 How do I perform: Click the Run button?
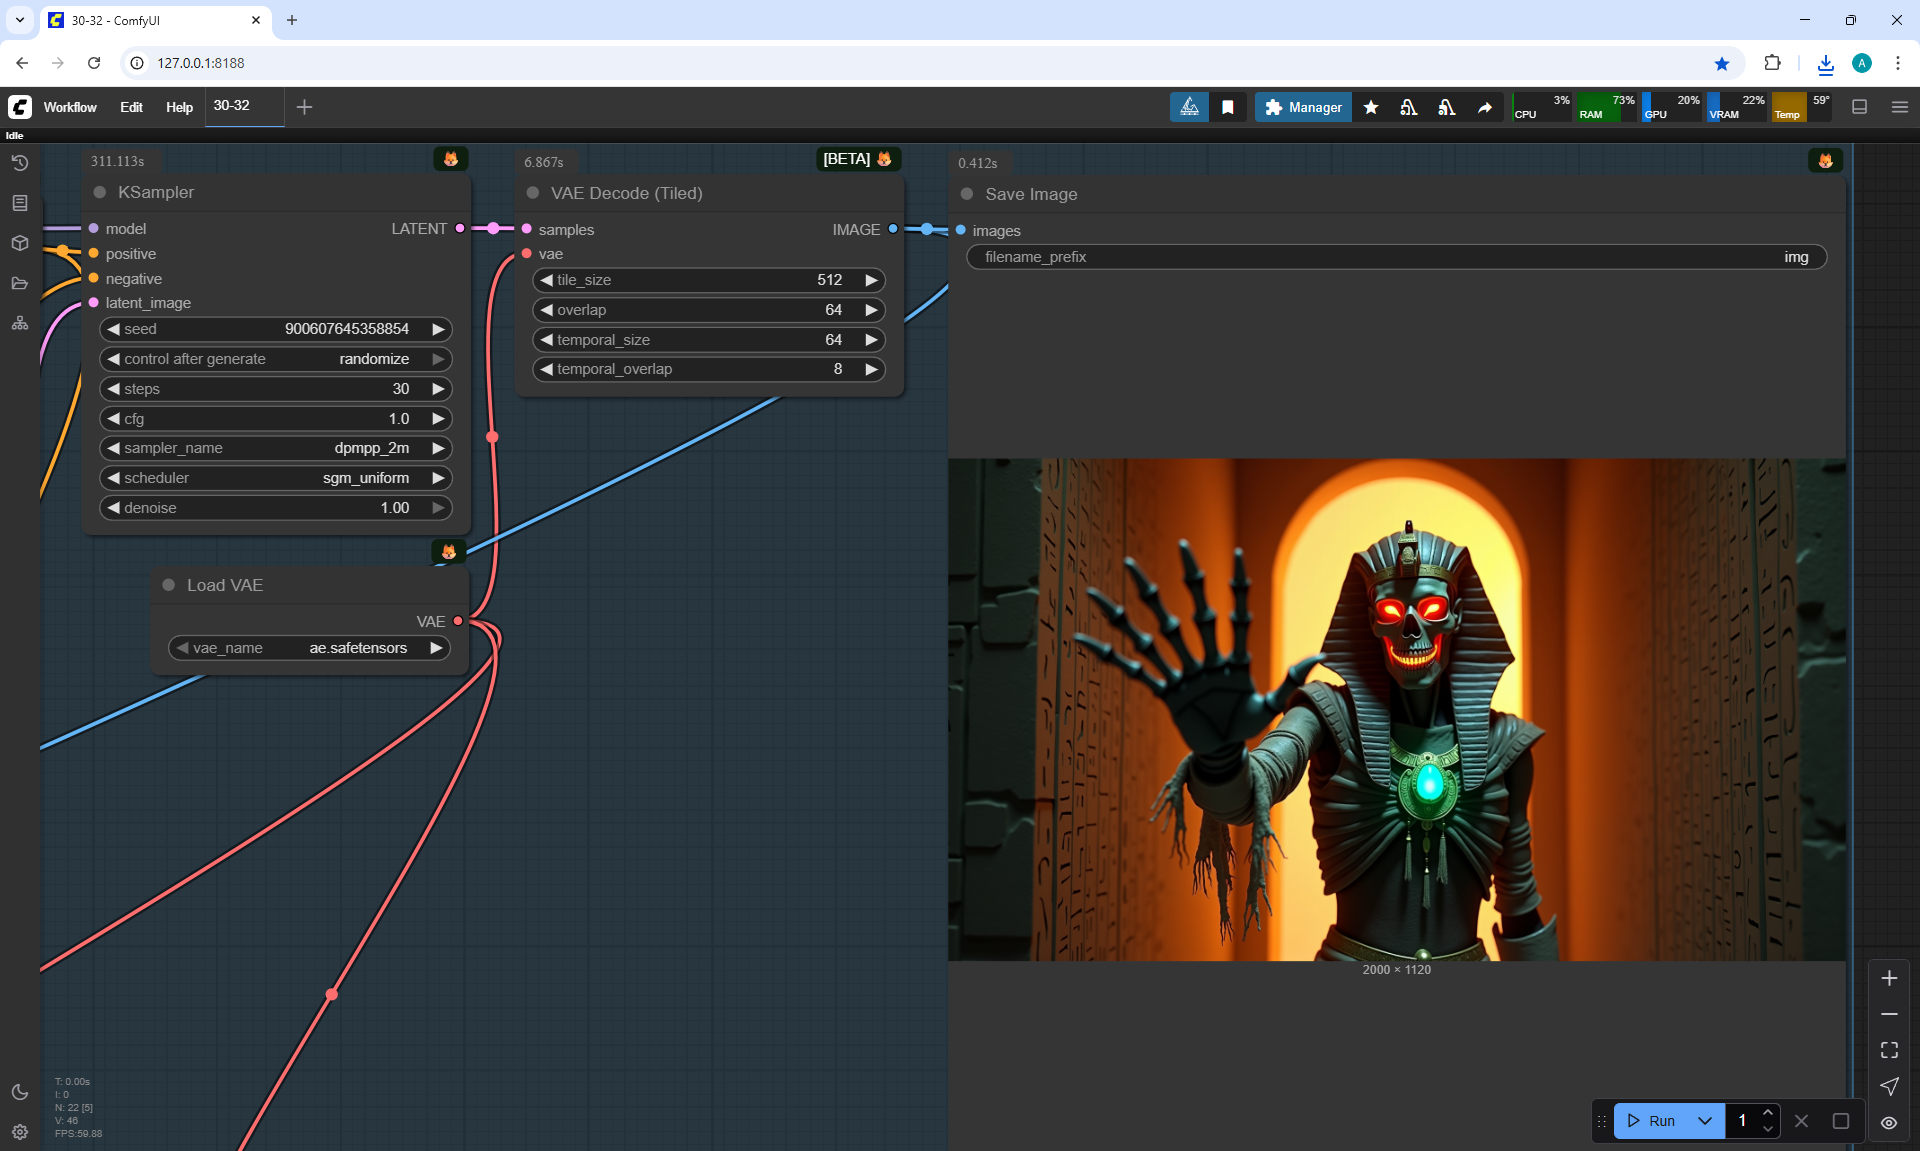[1651, 1121]
